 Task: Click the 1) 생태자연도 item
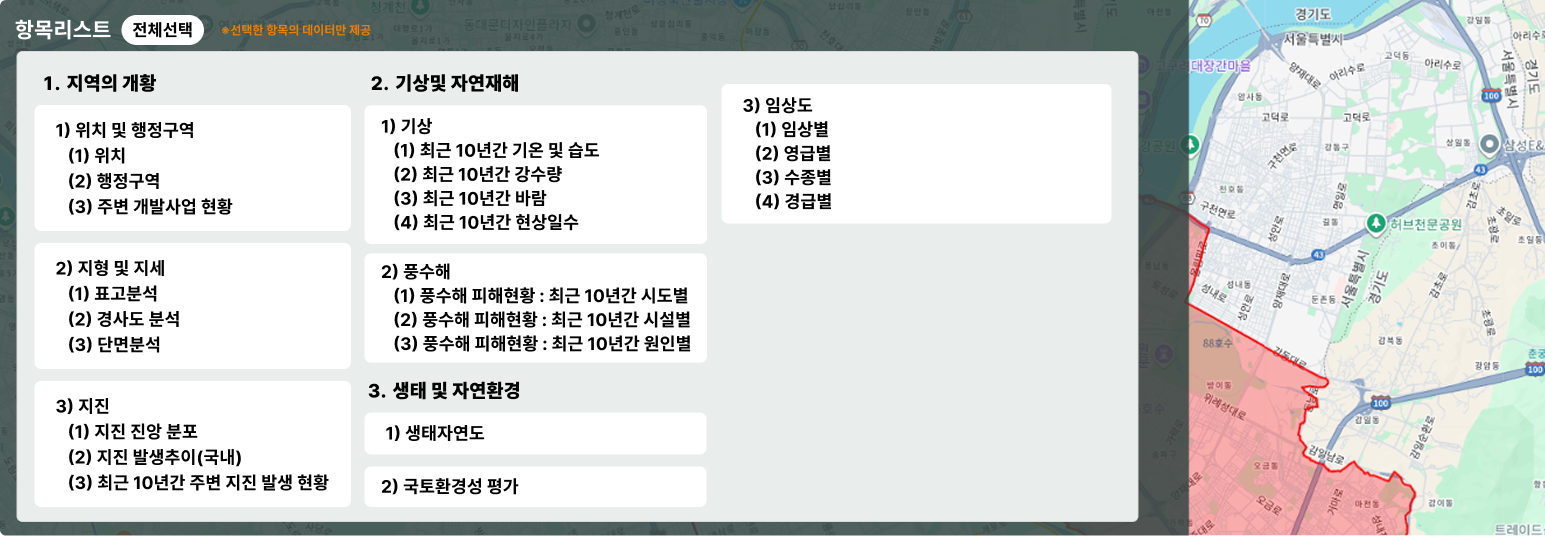435,433
